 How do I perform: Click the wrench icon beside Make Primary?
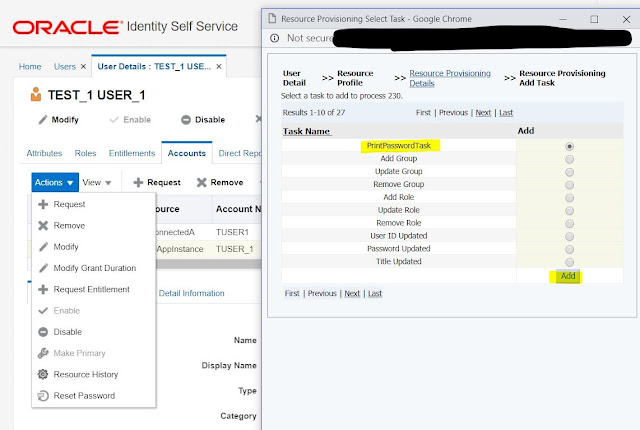[x=43, y=353]
